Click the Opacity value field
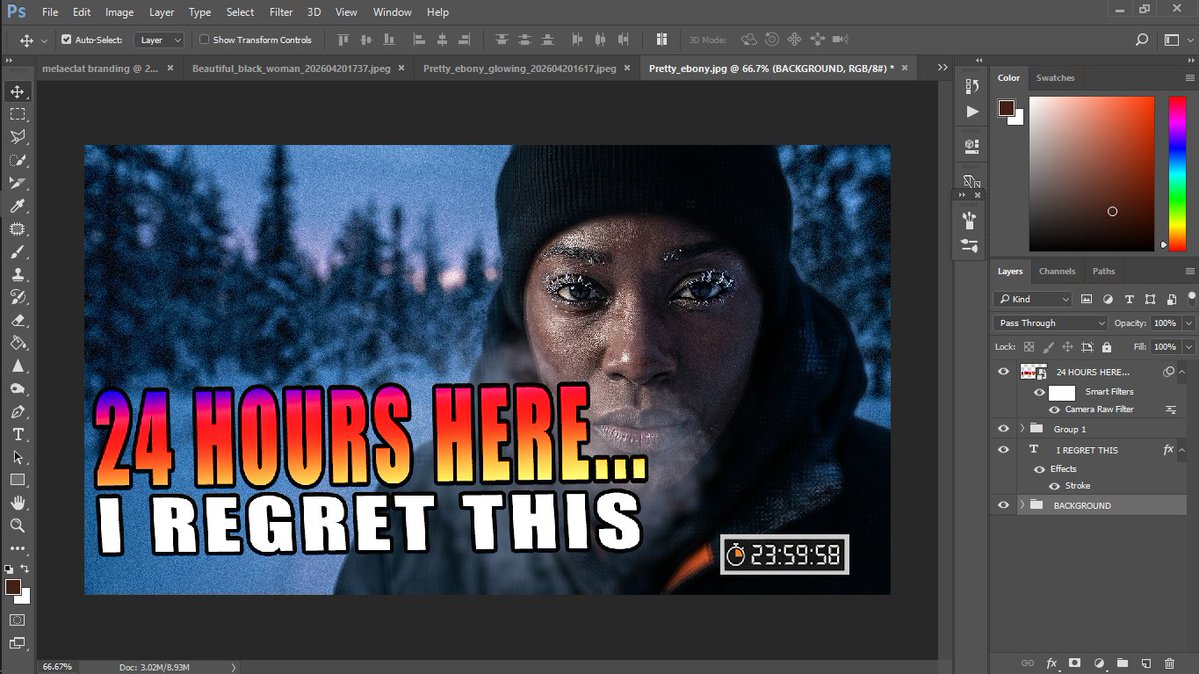The height and width of the screenshot is (674, 1199). point(1165,323)
